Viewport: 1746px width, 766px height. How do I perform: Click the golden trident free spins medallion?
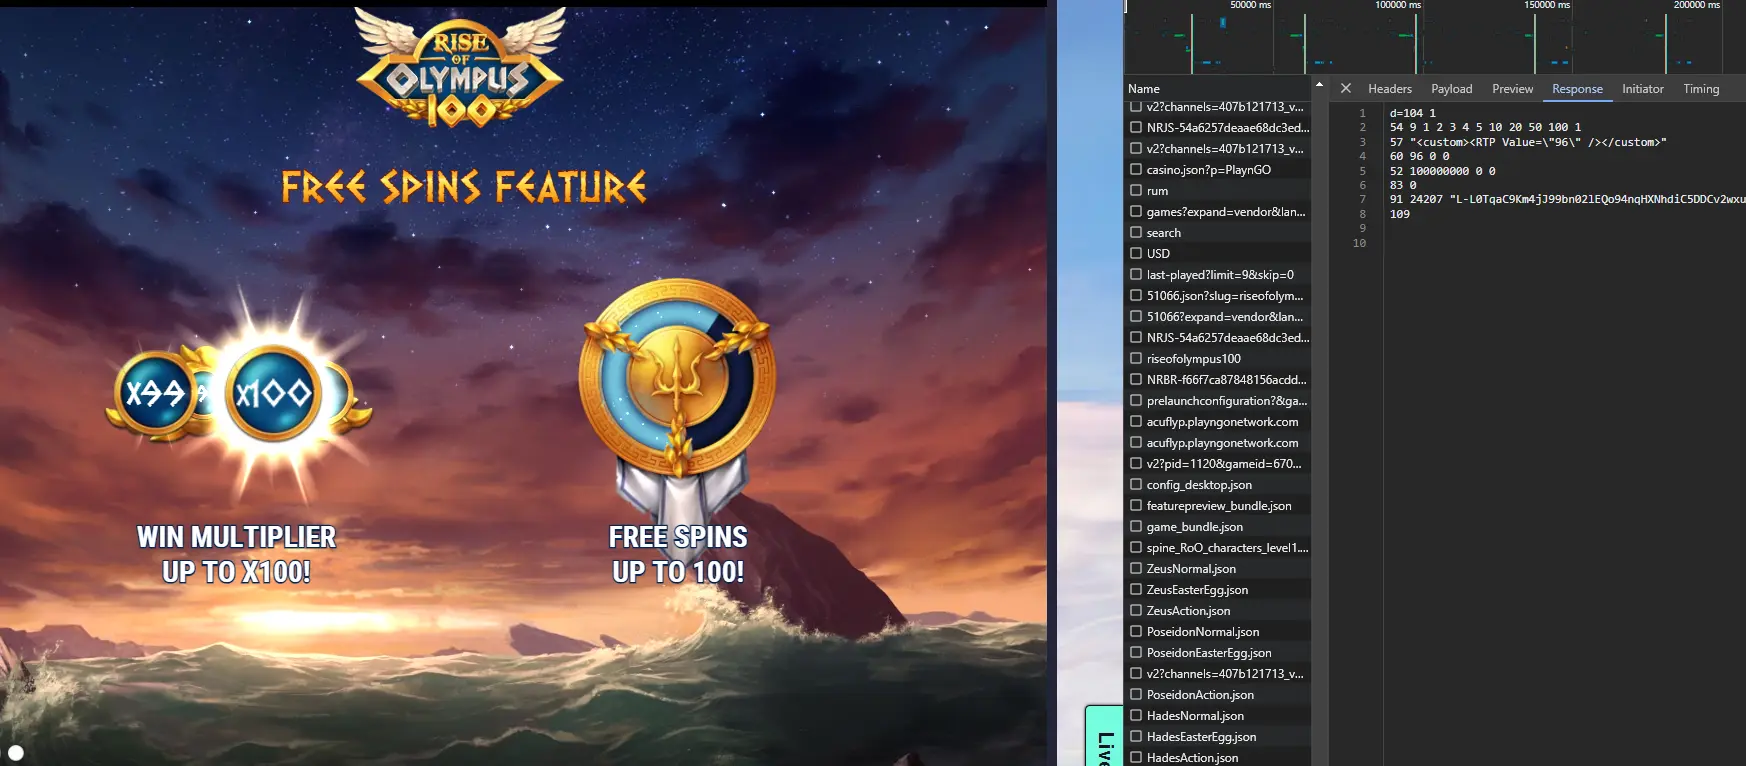[x=677, y=378]
